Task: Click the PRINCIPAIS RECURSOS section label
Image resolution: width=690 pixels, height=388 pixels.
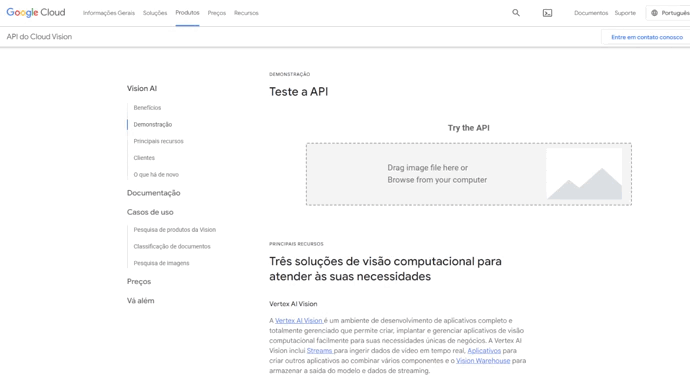Action: (x=296, y=244)
